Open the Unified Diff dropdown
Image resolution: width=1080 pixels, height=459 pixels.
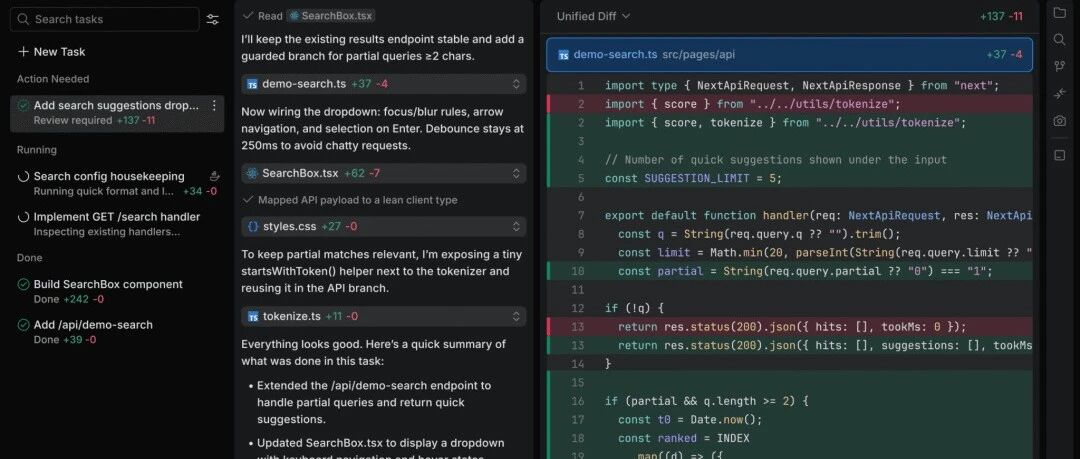(593, 16)
